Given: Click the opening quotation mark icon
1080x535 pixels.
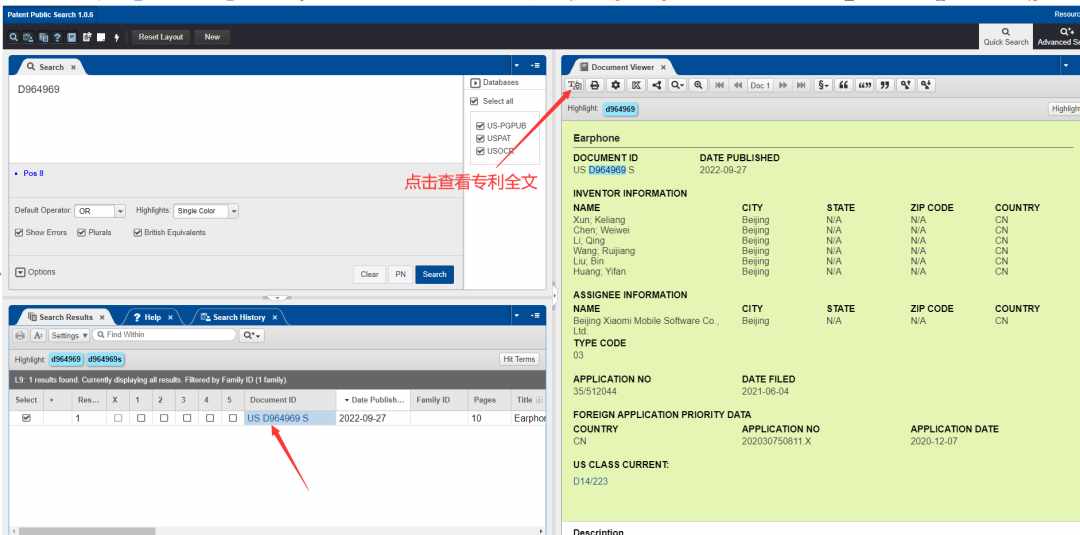Looking at the screenshot, I should click(843, 85).
